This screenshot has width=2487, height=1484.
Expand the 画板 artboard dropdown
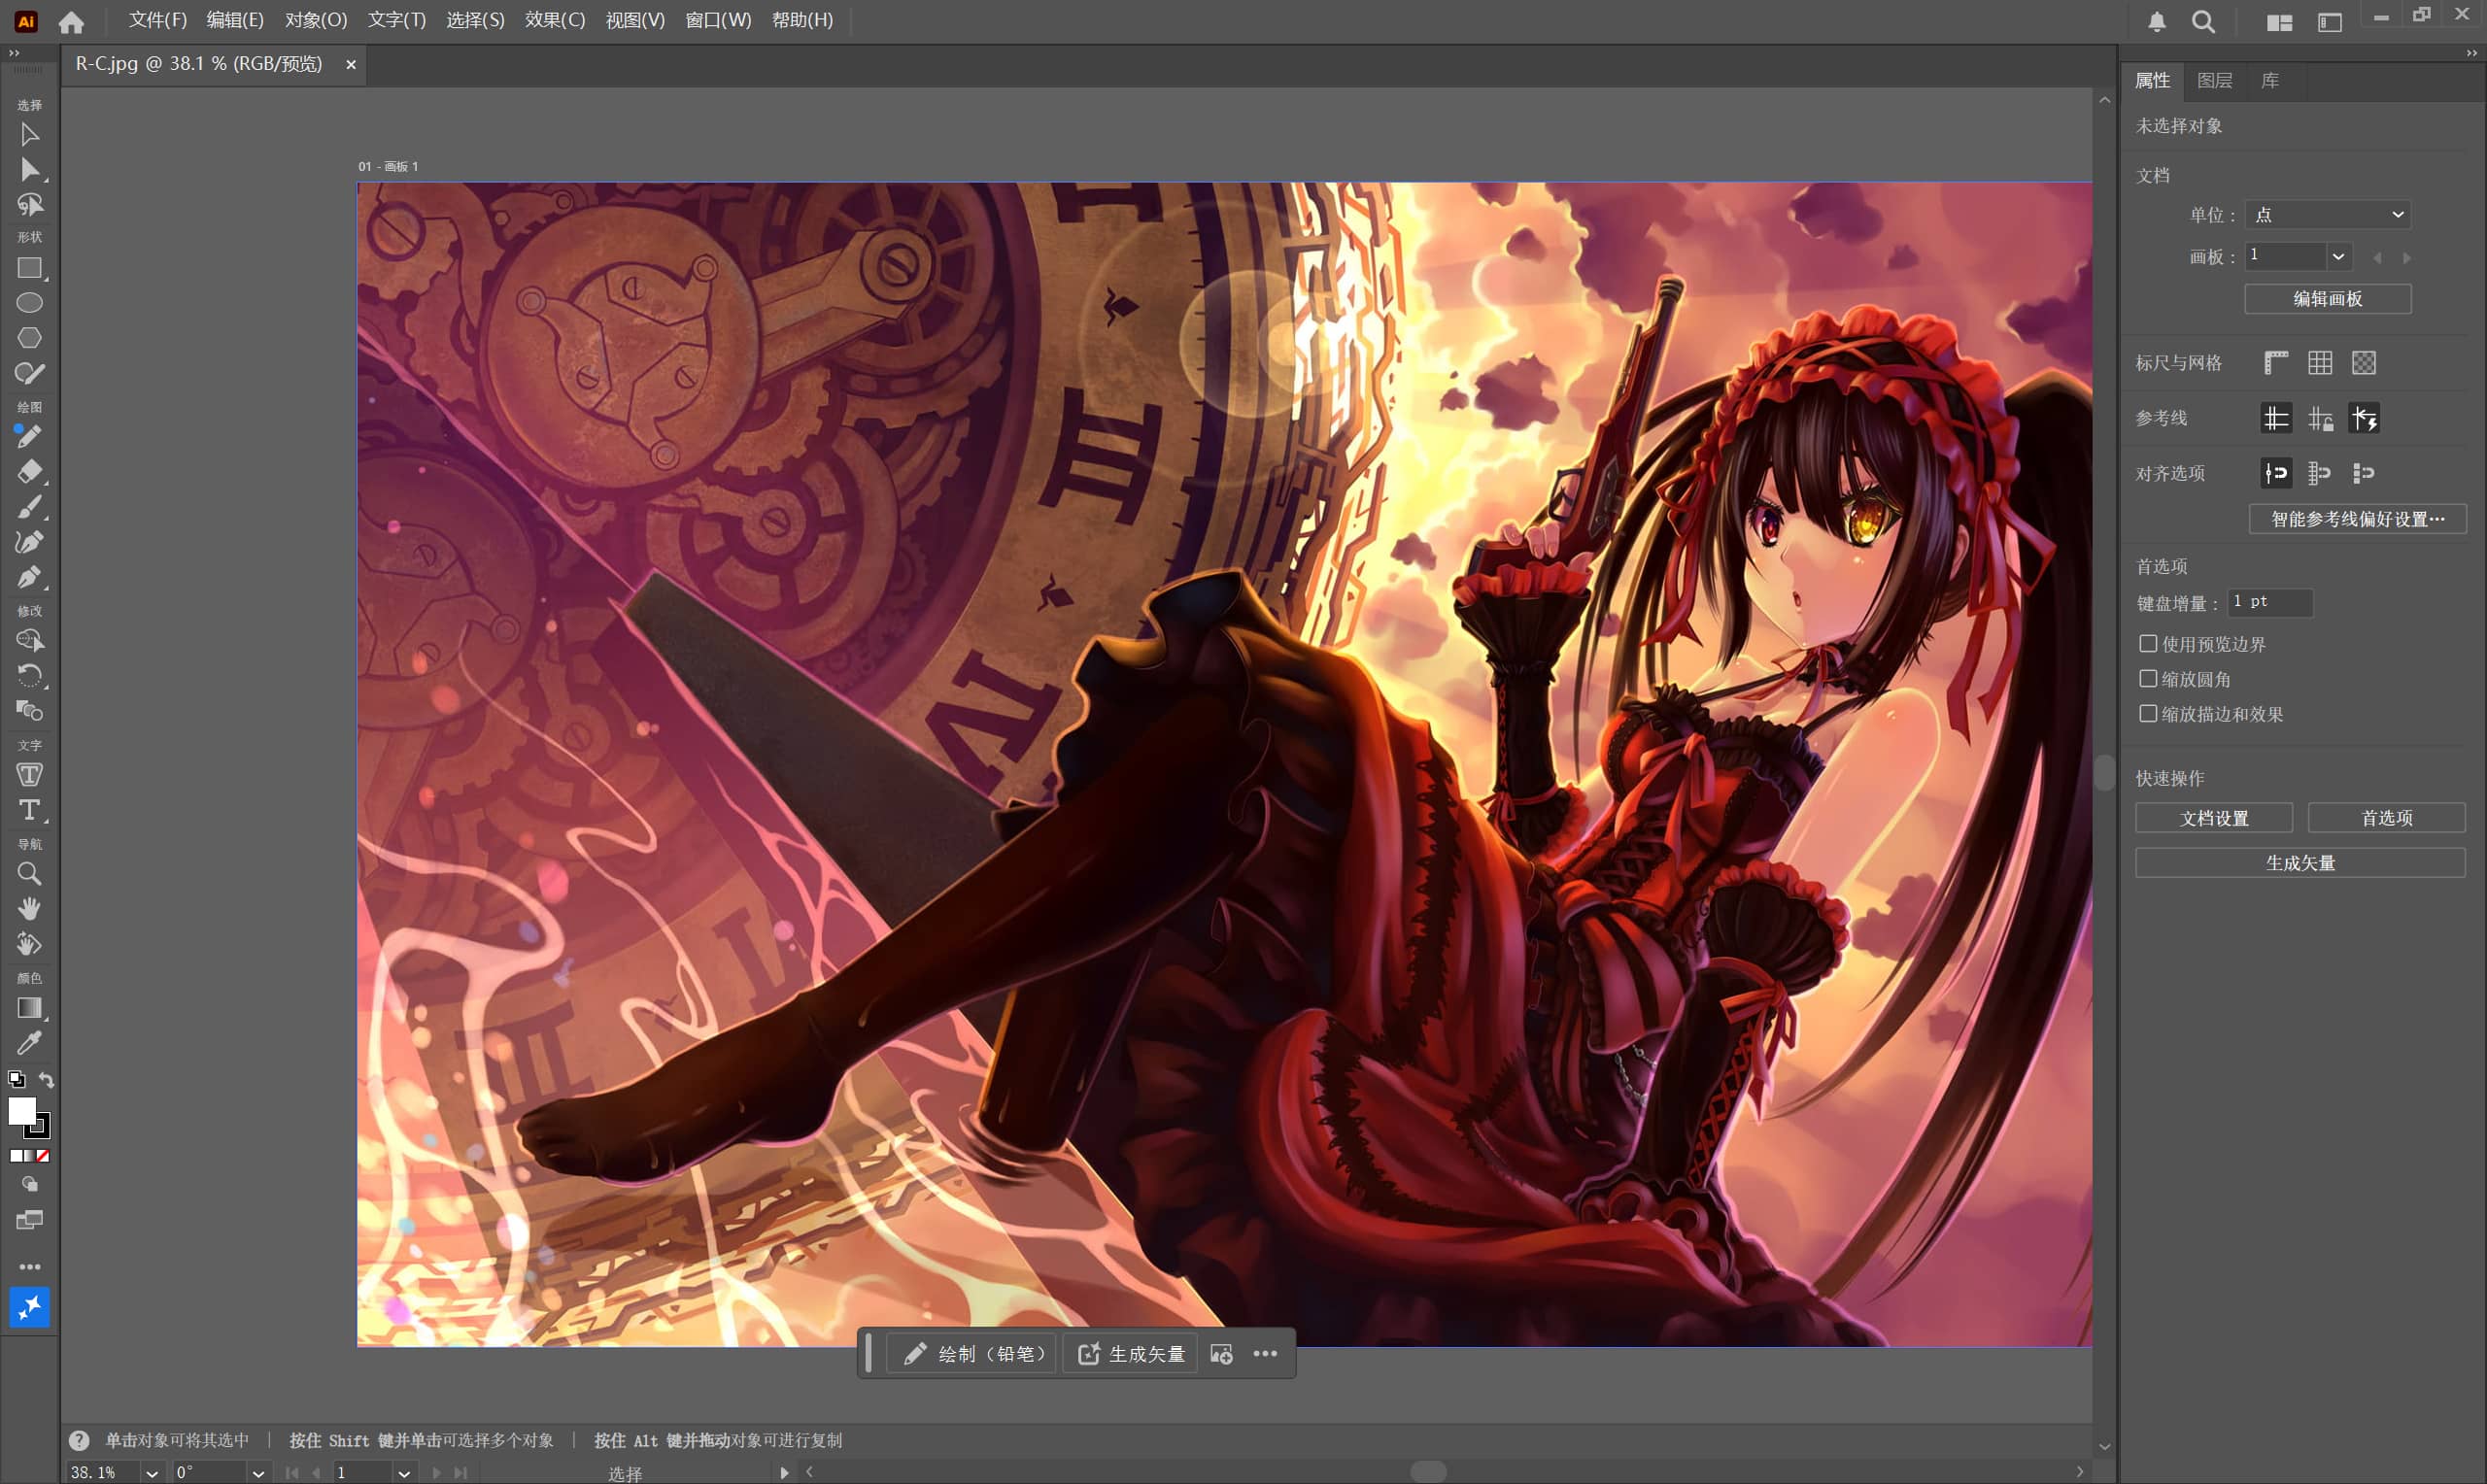tap(2337, 257)
